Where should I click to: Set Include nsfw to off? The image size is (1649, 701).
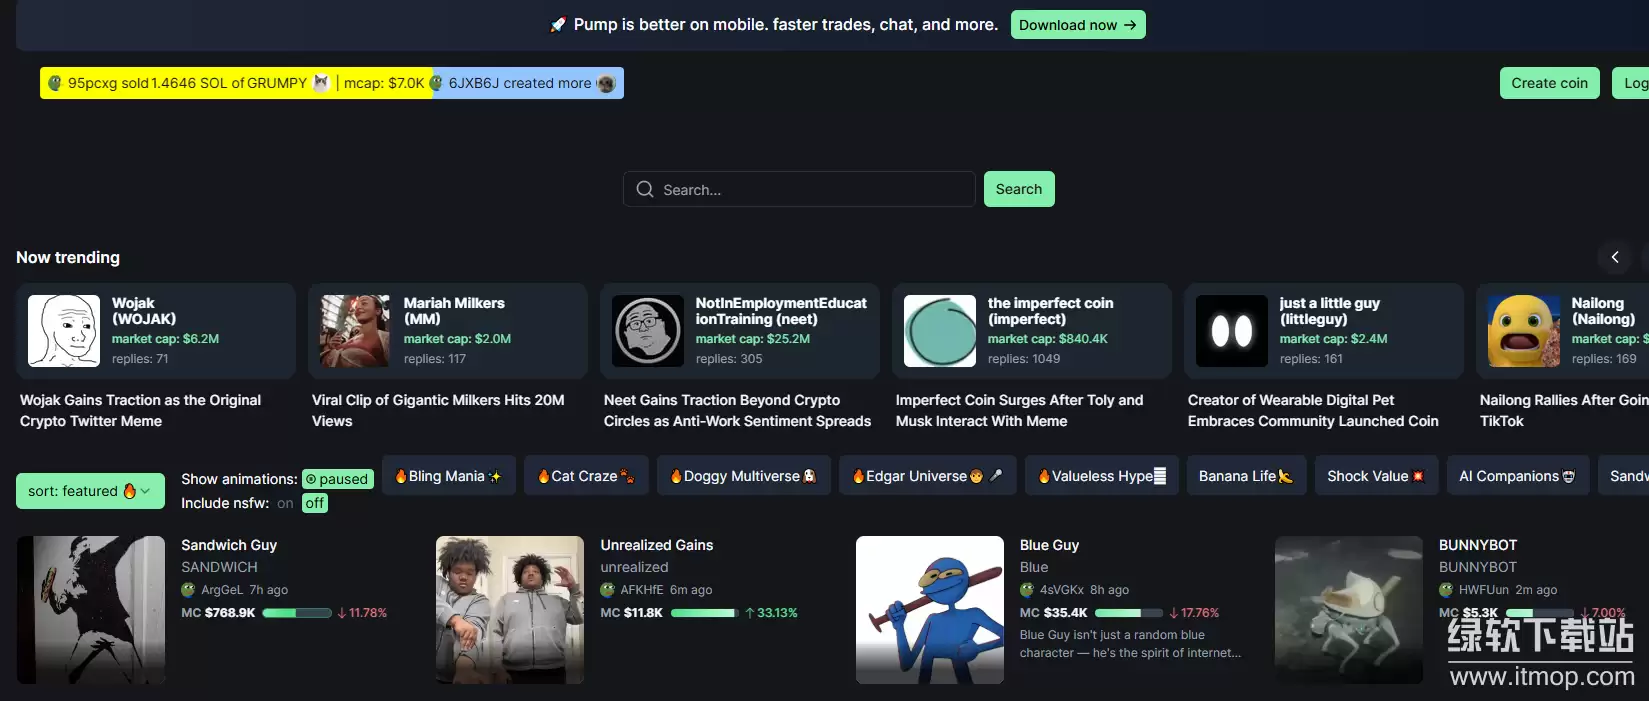[x=315, y=503]
